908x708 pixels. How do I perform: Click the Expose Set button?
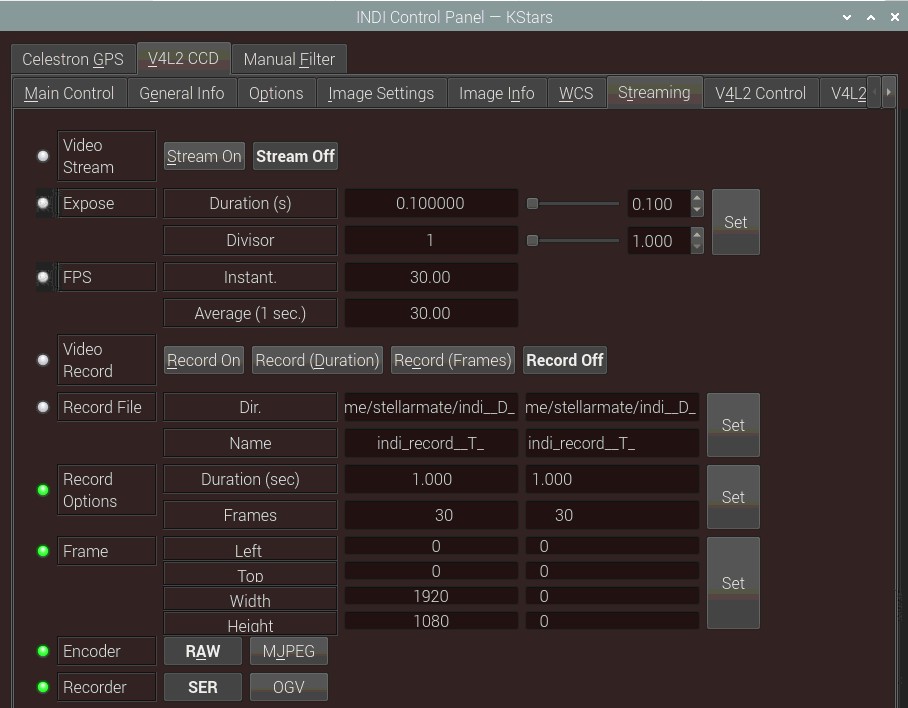coord(735,222)
